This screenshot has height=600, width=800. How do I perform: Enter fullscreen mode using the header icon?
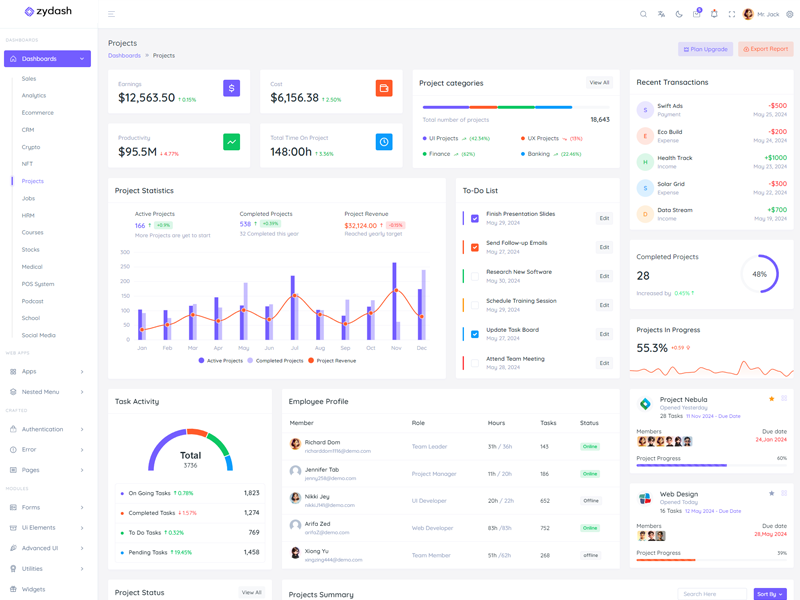731,14
